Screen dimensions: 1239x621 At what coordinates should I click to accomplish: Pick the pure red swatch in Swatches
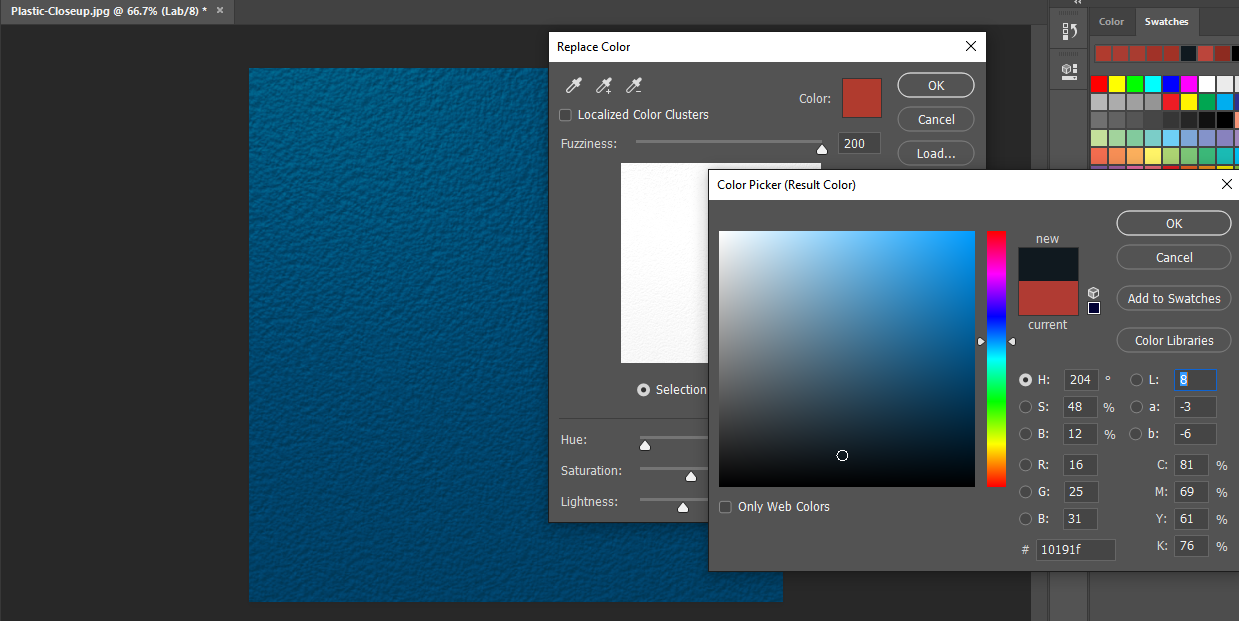pos(1099,83)
